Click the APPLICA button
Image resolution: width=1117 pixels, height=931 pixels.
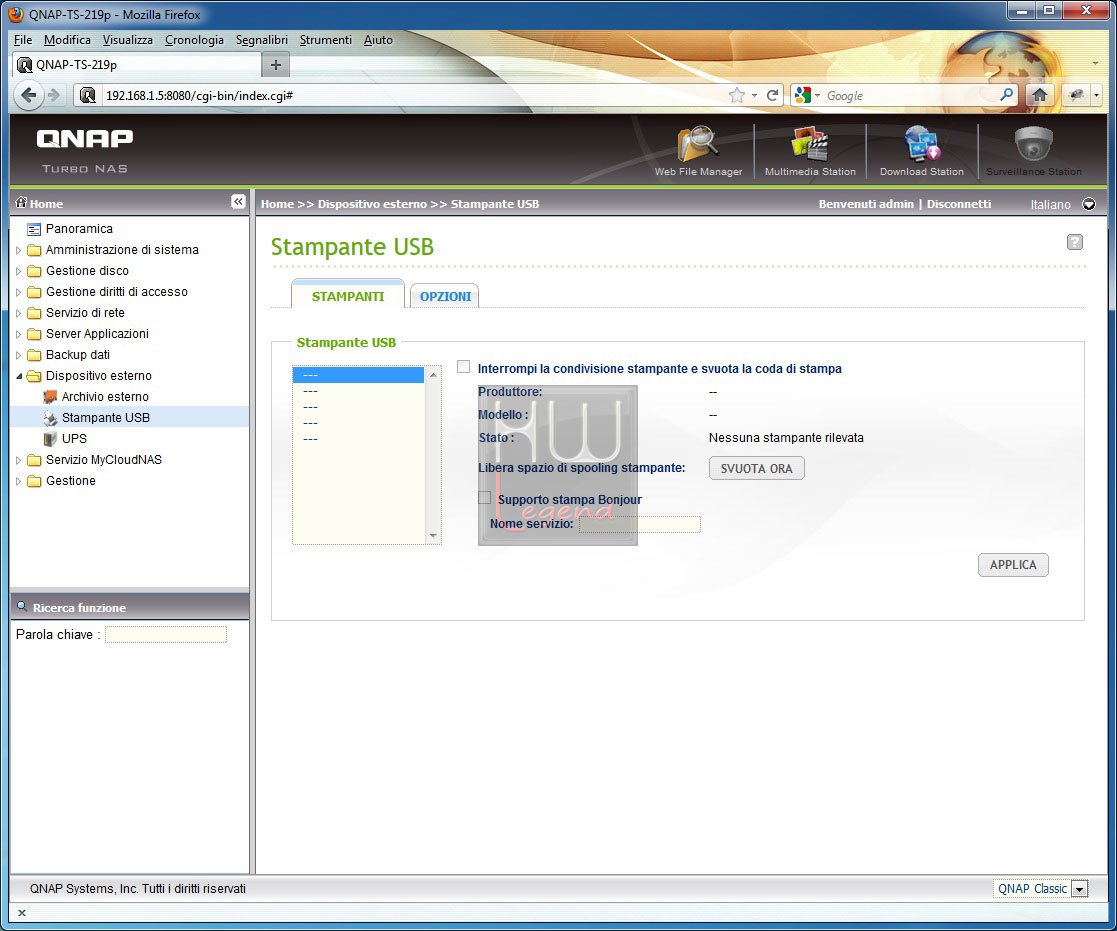click(1013, 565)
